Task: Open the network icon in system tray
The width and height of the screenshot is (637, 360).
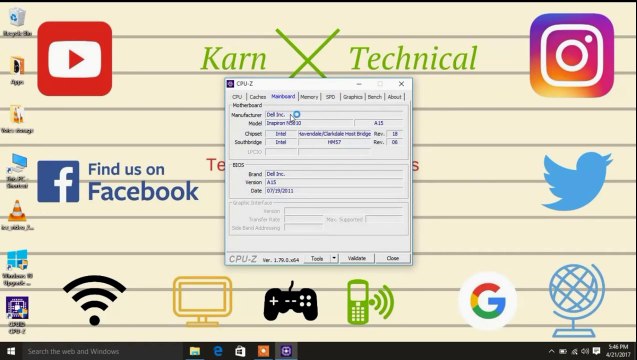Action: pyautogui.click(x=574, y=351)
